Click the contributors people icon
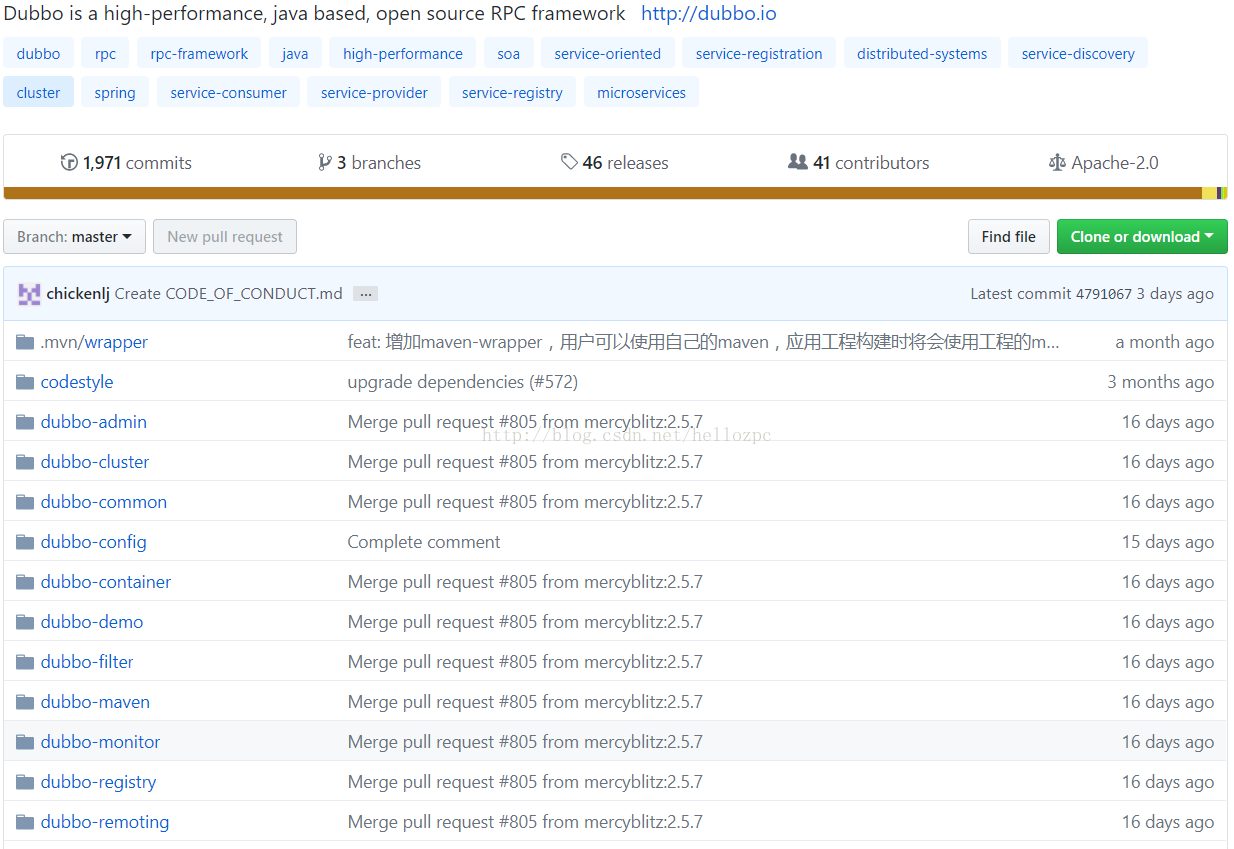The width and height of the screenshot is (1234, 849). pyautogui.click(x=798, y=161)
